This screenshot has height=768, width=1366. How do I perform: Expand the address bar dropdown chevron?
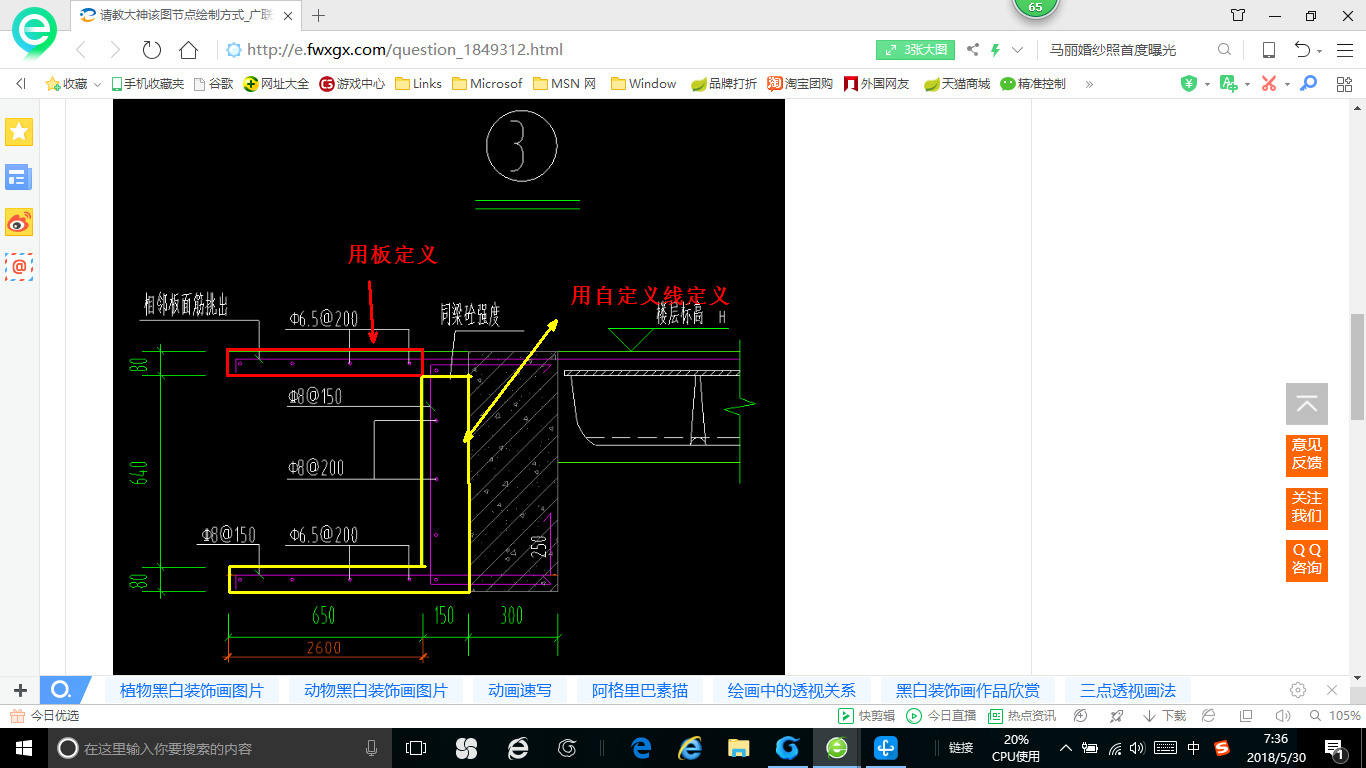pos(1018,50)
